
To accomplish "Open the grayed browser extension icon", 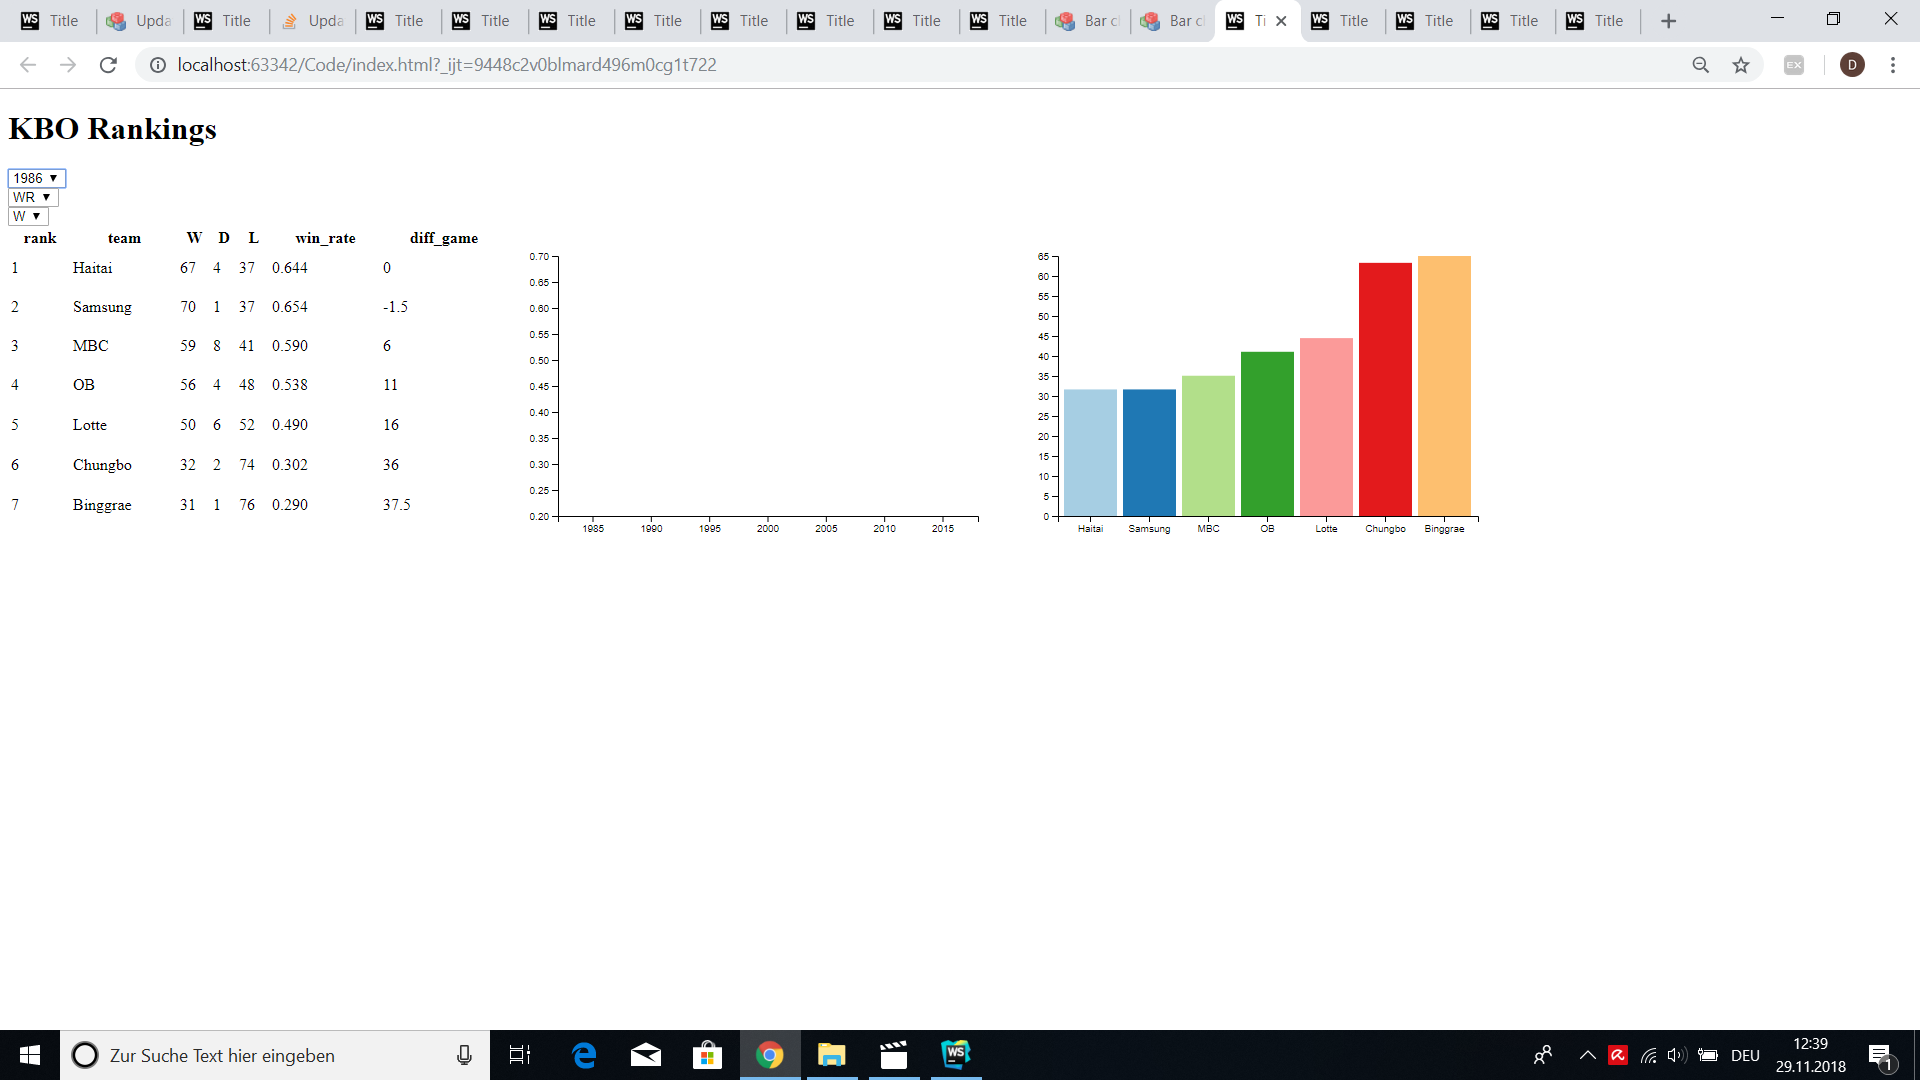I will (x=1794, y=65).
